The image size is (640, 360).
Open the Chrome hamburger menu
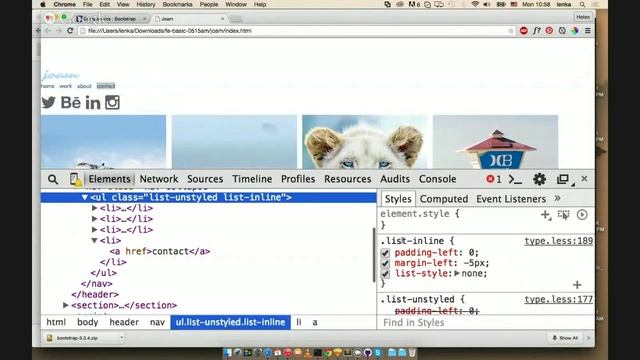(588, 31)
